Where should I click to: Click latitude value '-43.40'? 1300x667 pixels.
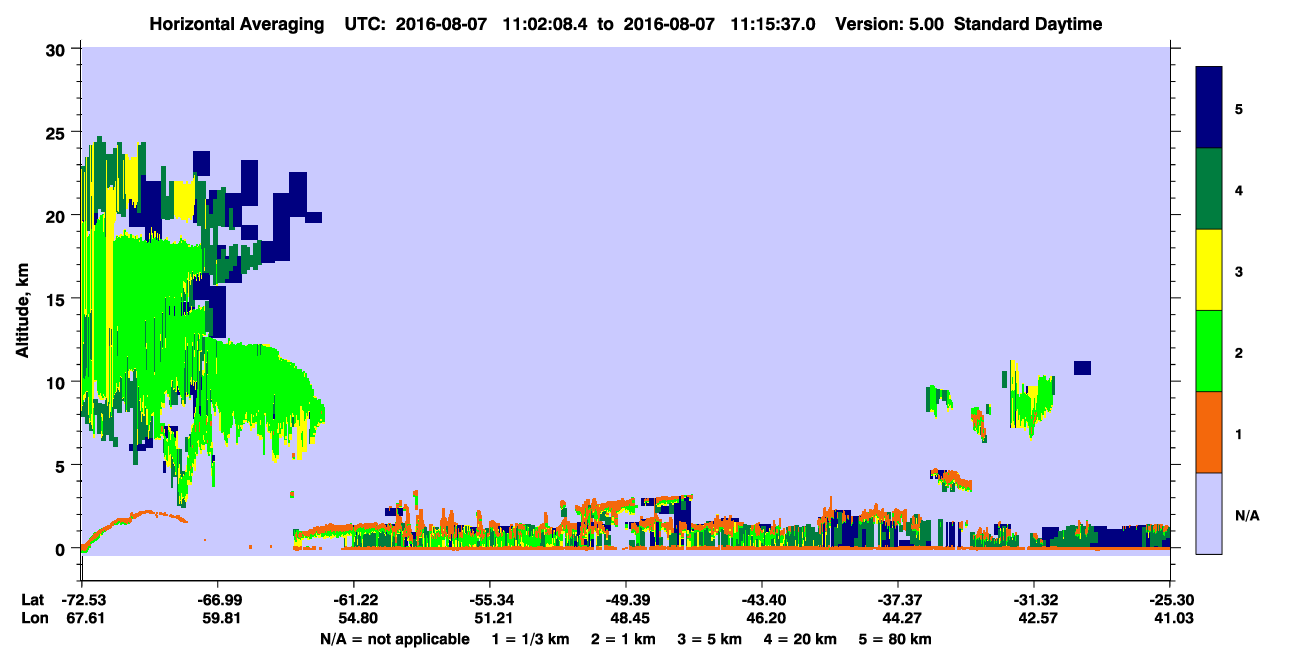pos(761,599)
